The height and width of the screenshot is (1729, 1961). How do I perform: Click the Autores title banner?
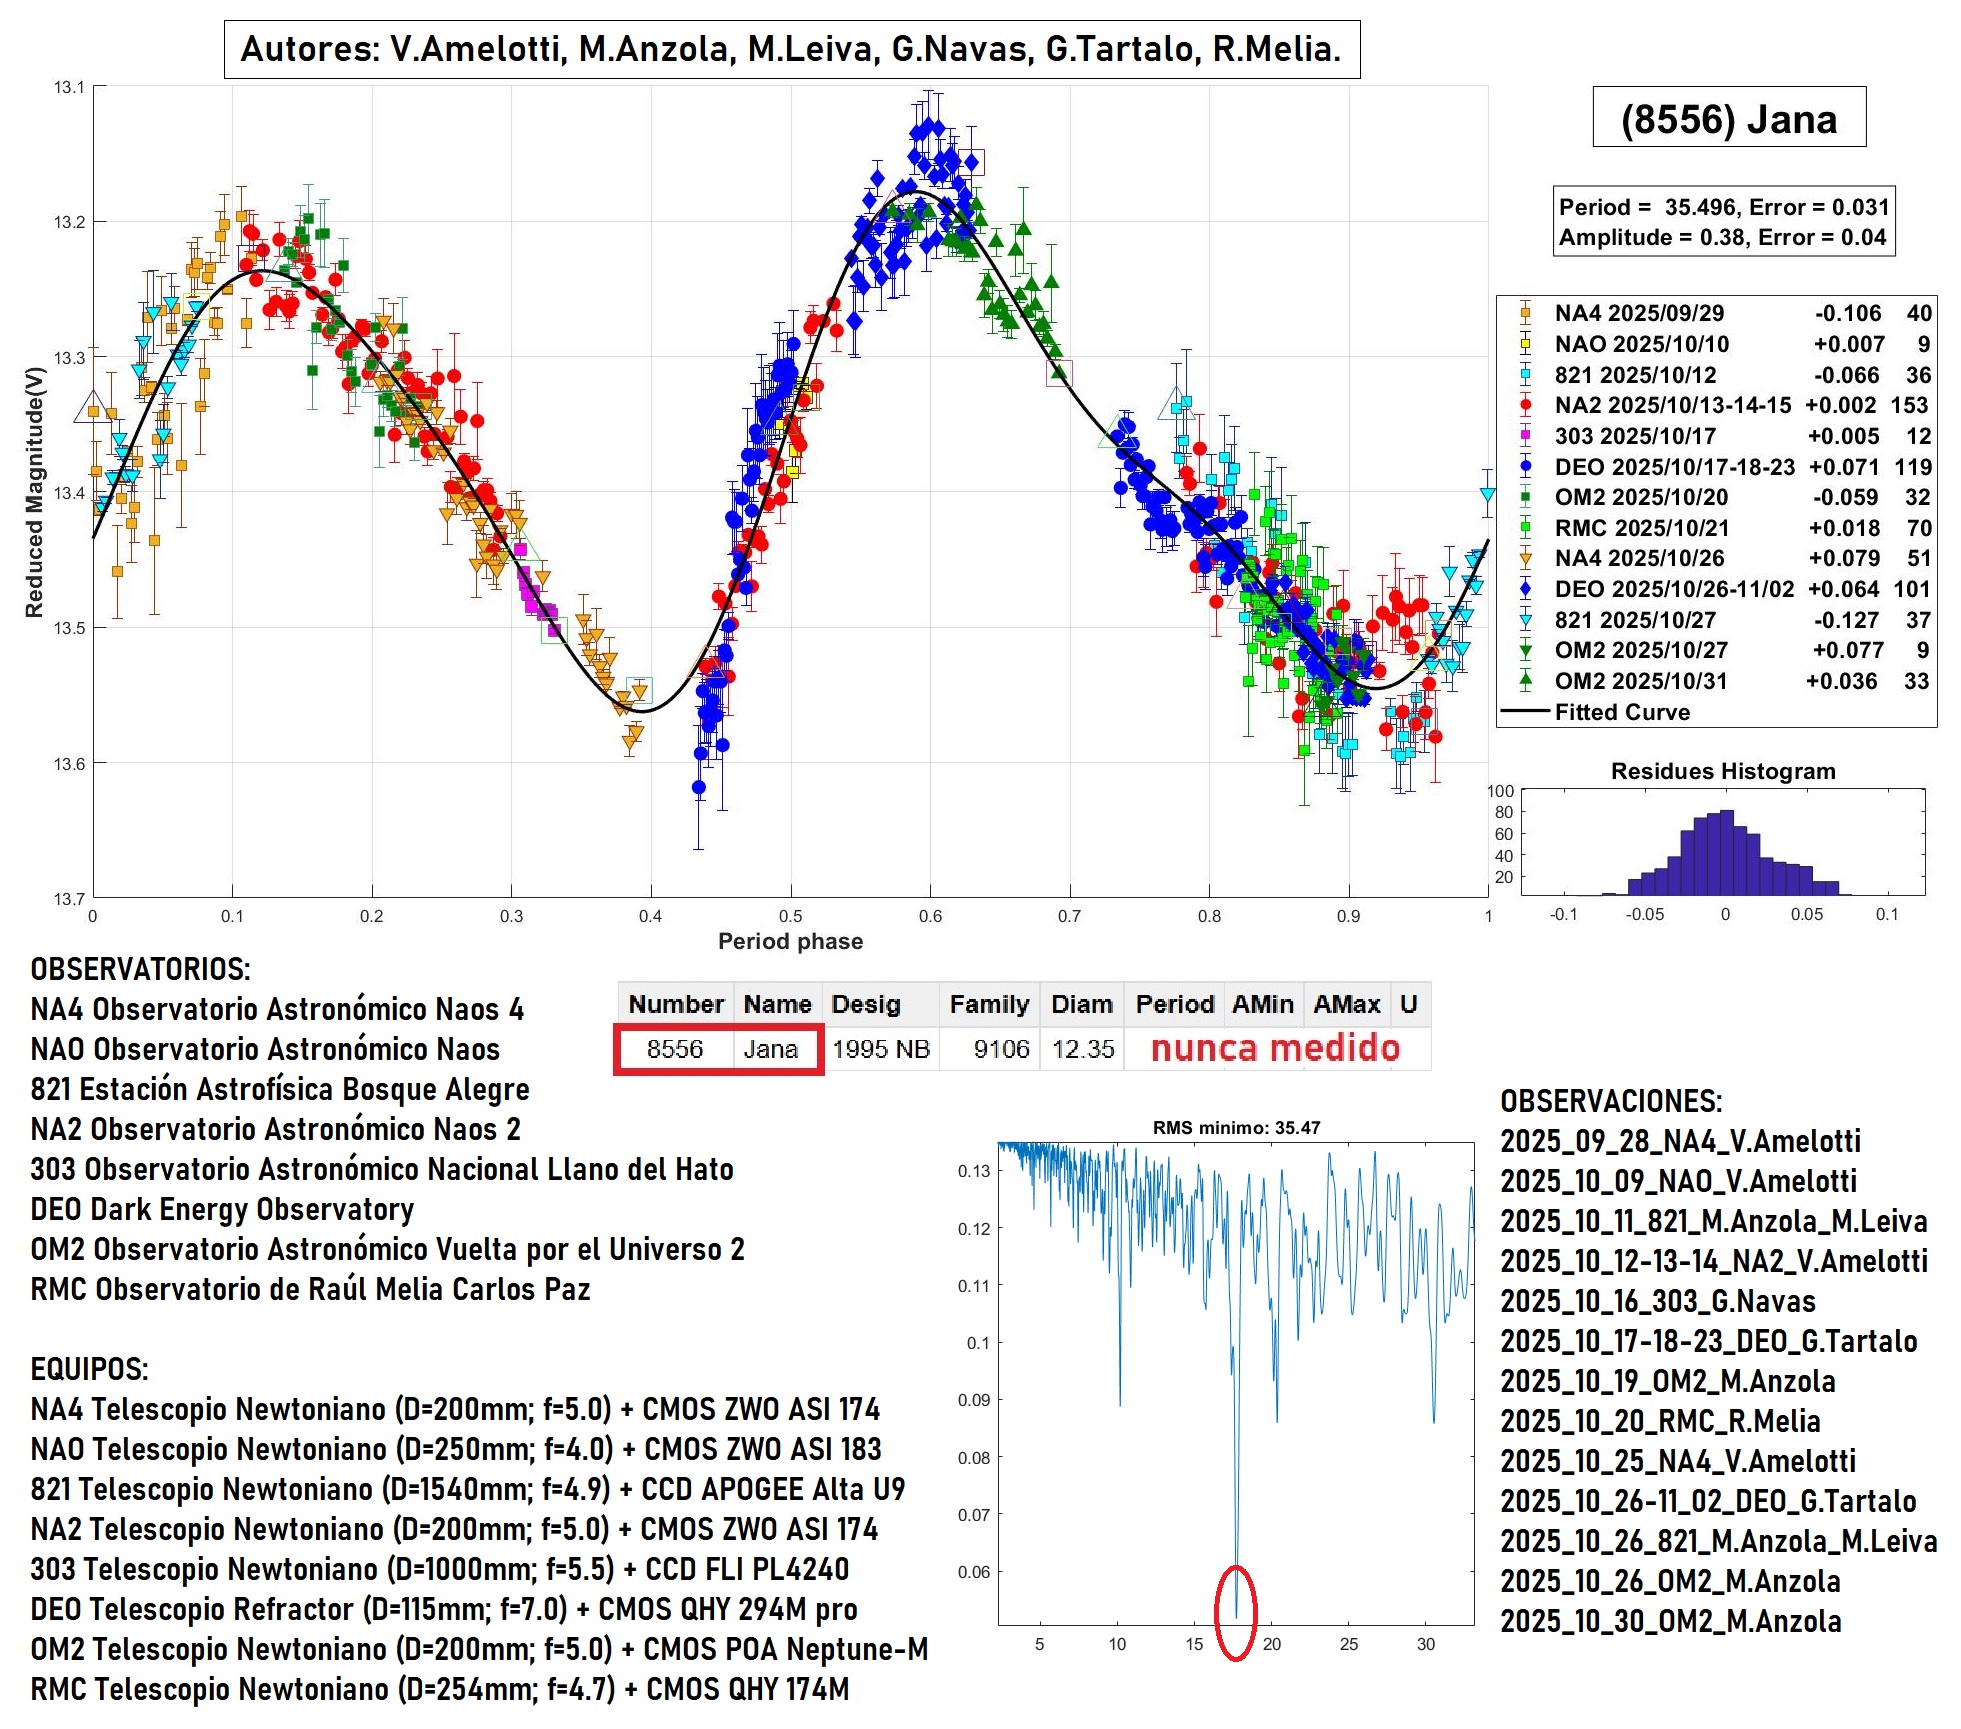coord(791,49)
